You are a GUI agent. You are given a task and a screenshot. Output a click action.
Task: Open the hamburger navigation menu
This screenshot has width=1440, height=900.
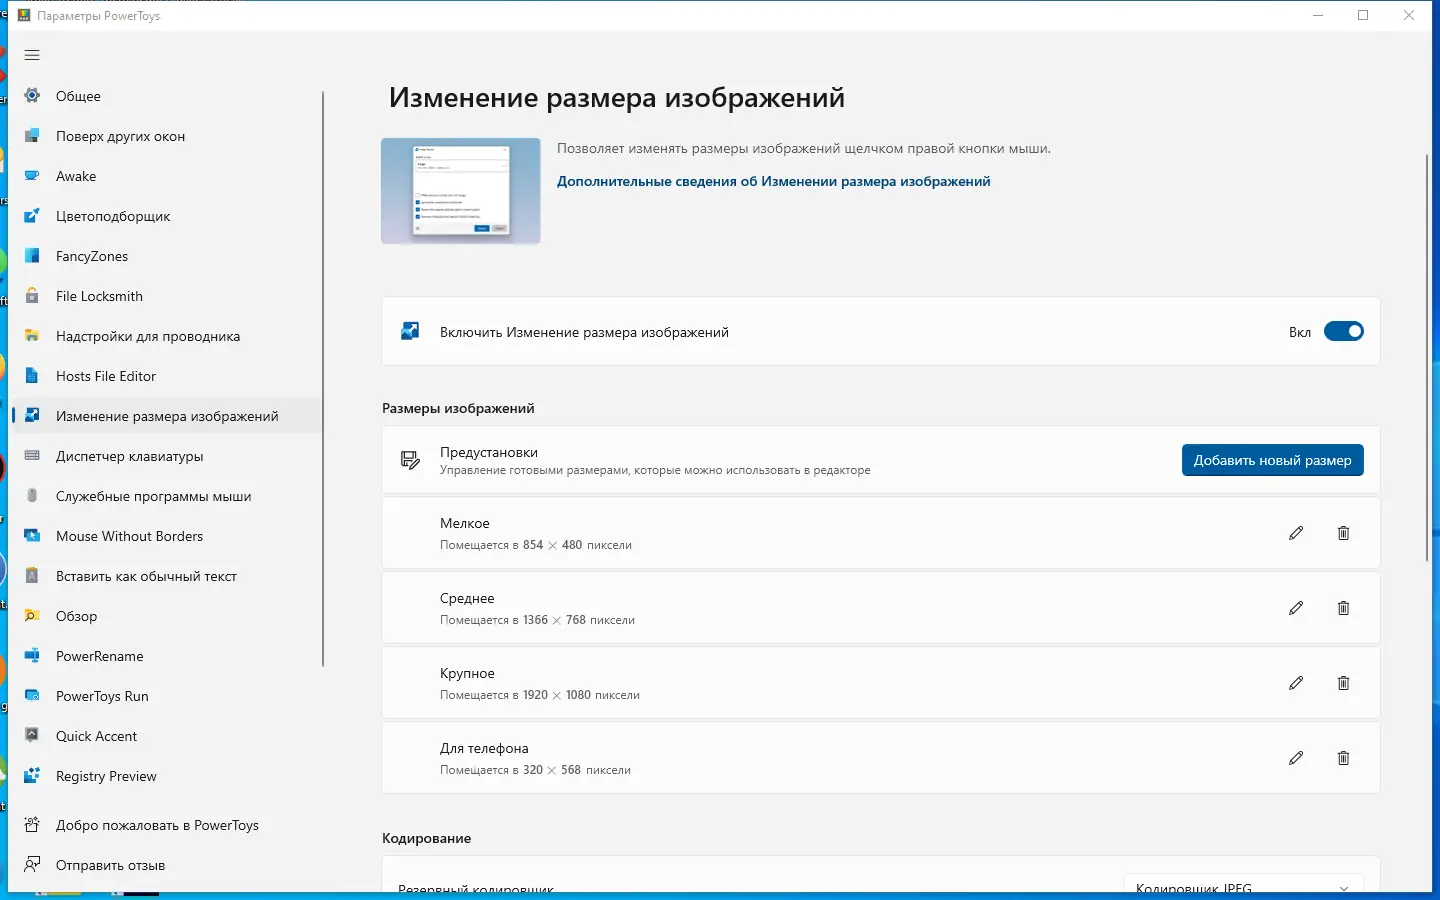point(32,55)
